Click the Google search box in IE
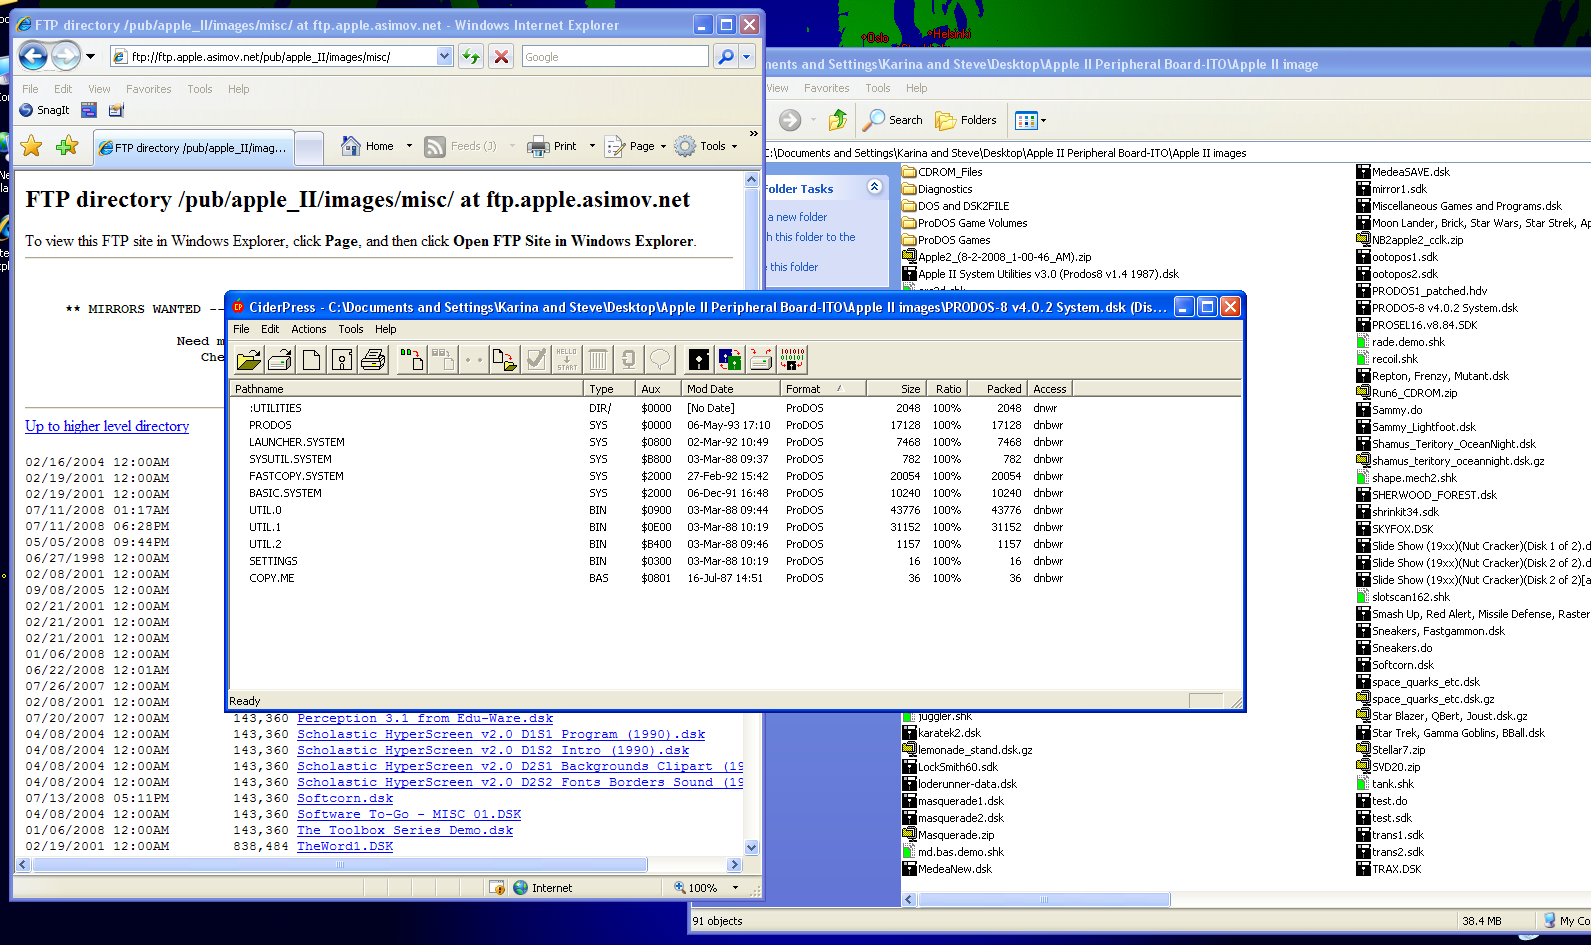Image resolution: width=1591 pixels, height=945 pixels. pos(614,57)
